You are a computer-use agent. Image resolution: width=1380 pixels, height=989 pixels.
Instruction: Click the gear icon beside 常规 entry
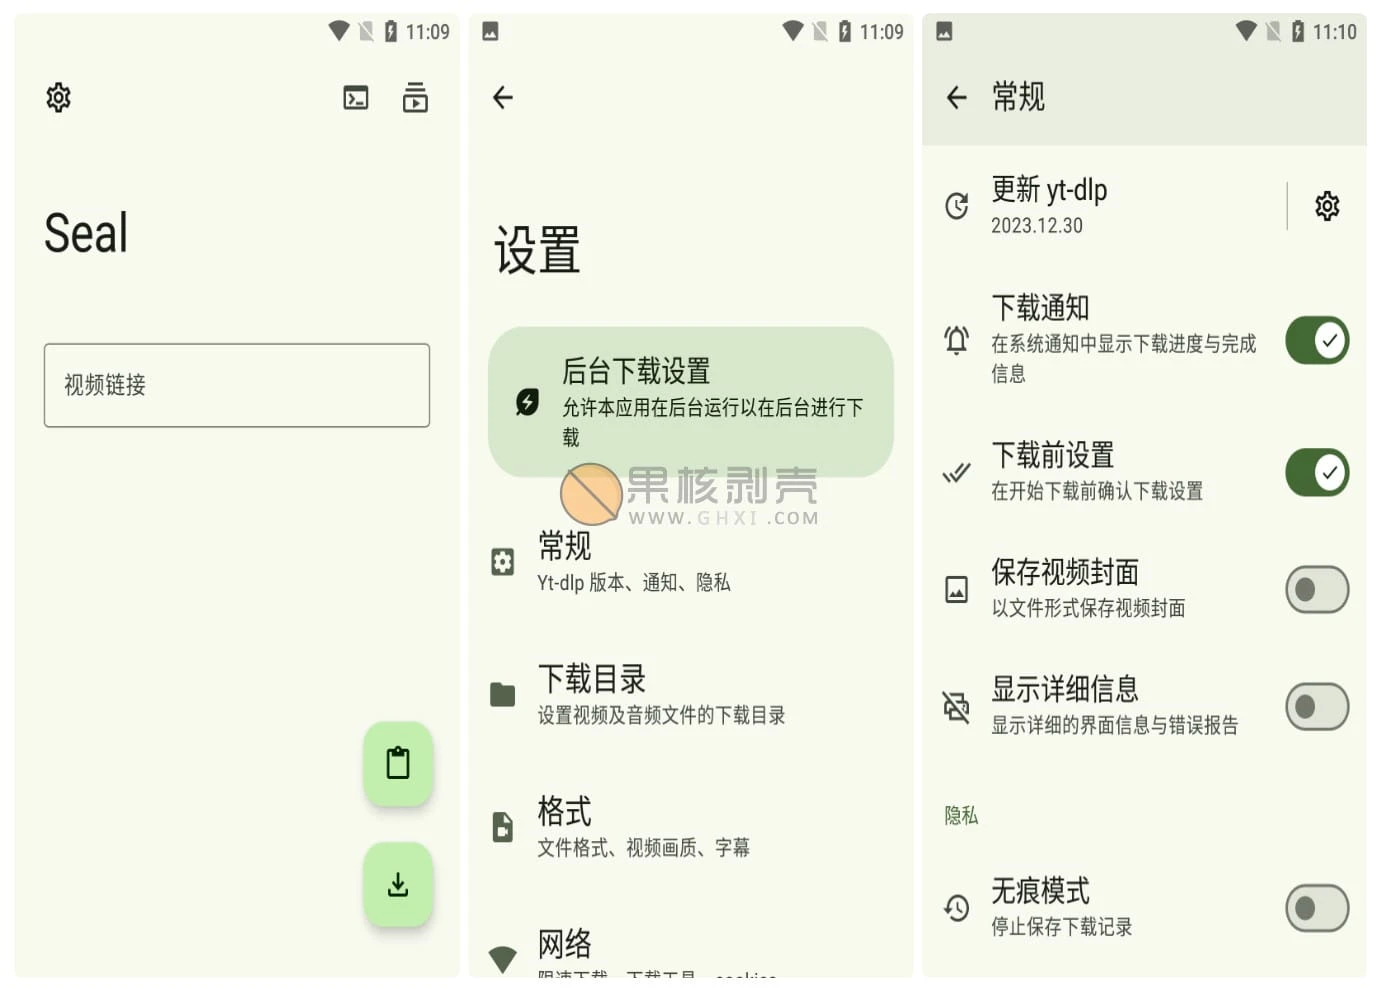[503, 562]
